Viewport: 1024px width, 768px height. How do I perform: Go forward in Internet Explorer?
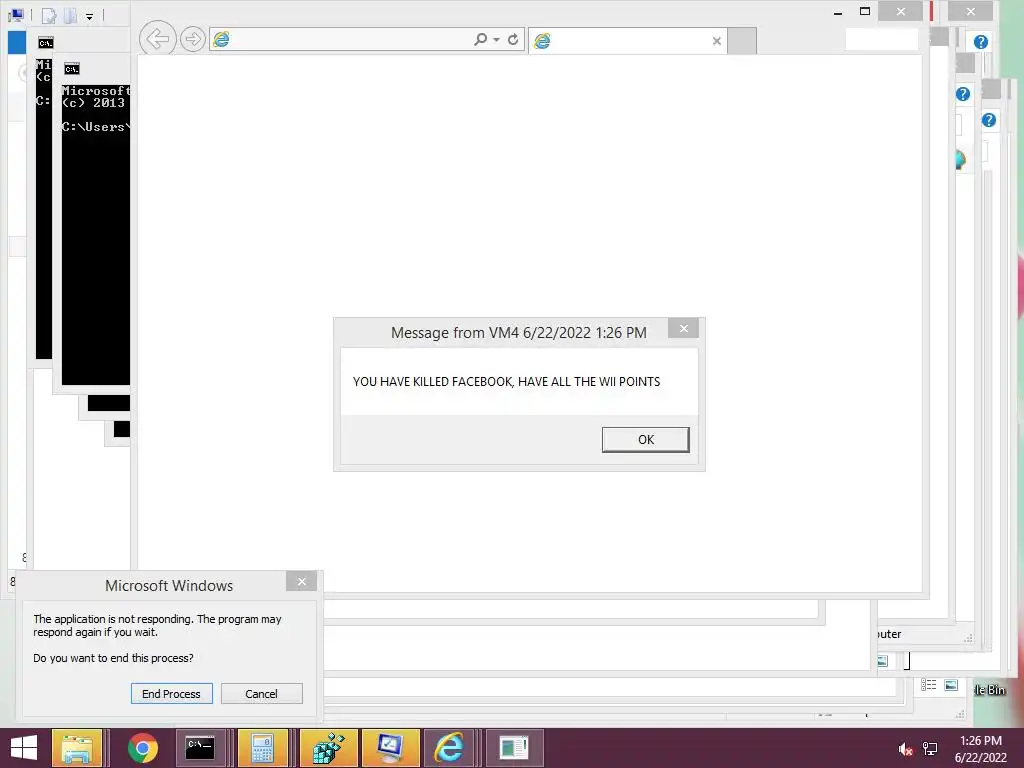193,39
